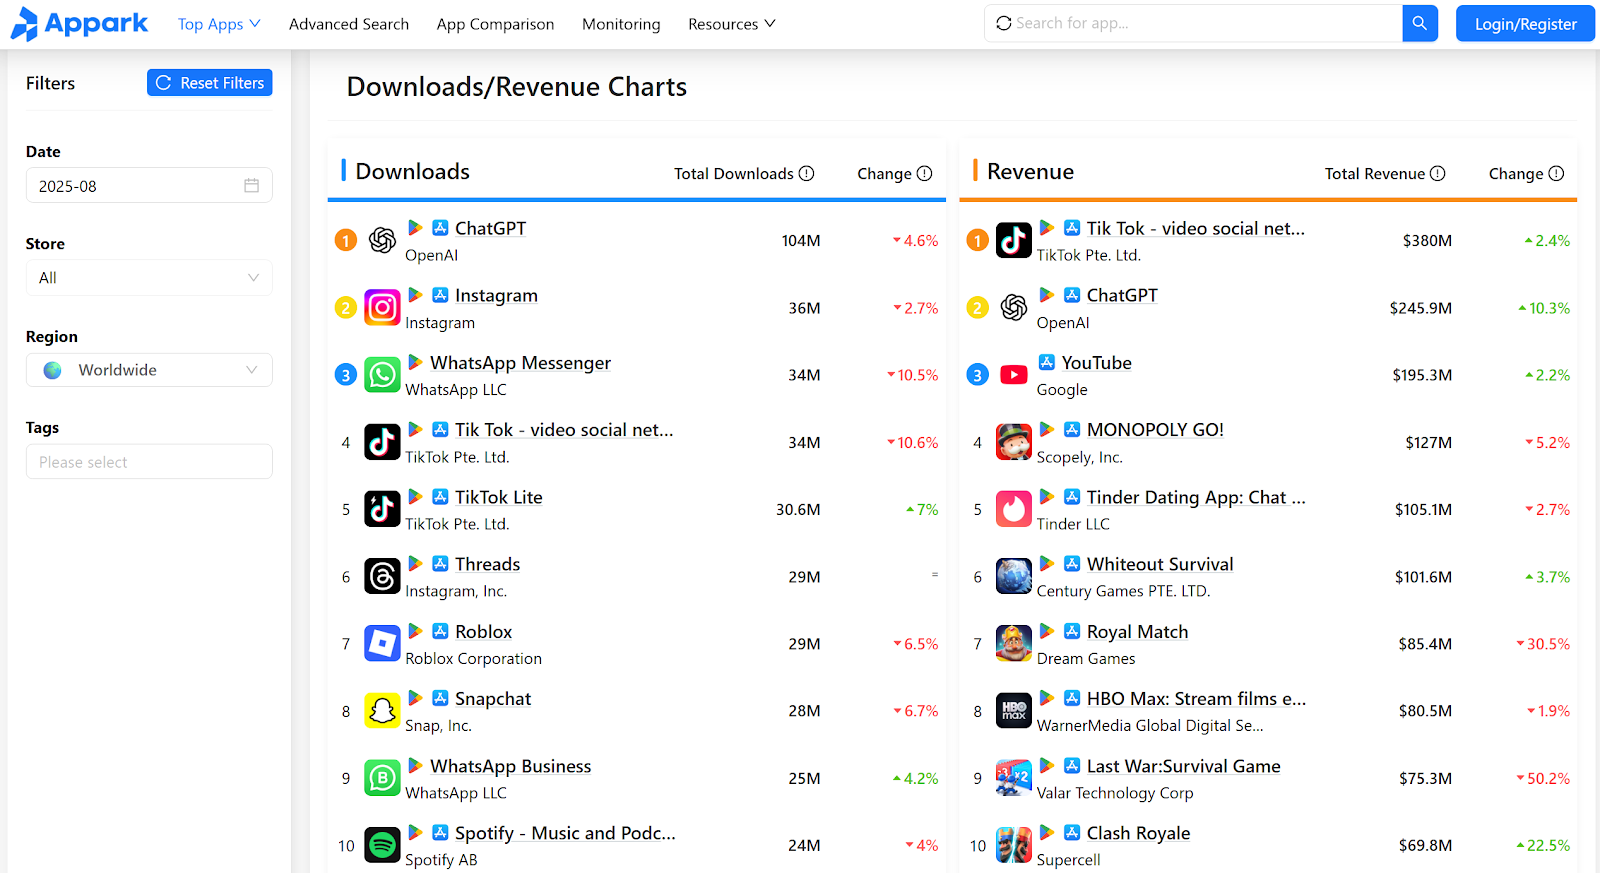This screenshot has width=1600, height=873.
Task: Click the Spotify app icon
Action: click(382, 845)
